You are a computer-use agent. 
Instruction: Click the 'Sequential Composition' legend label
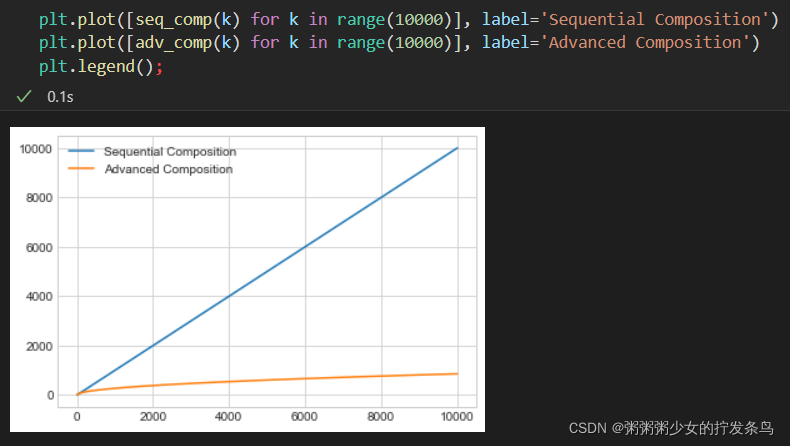tap(170, 151)
